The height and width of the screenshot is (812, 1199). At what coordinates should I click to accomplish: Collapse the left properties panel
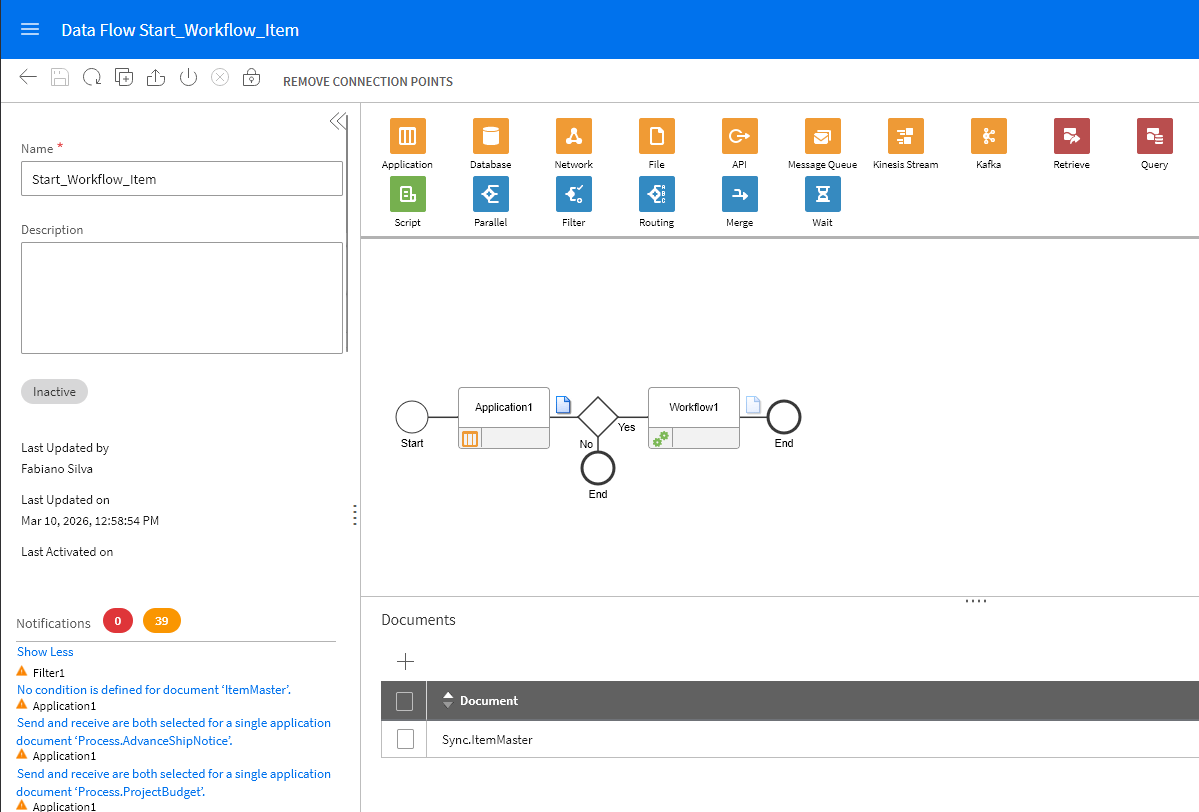point(338,121)
